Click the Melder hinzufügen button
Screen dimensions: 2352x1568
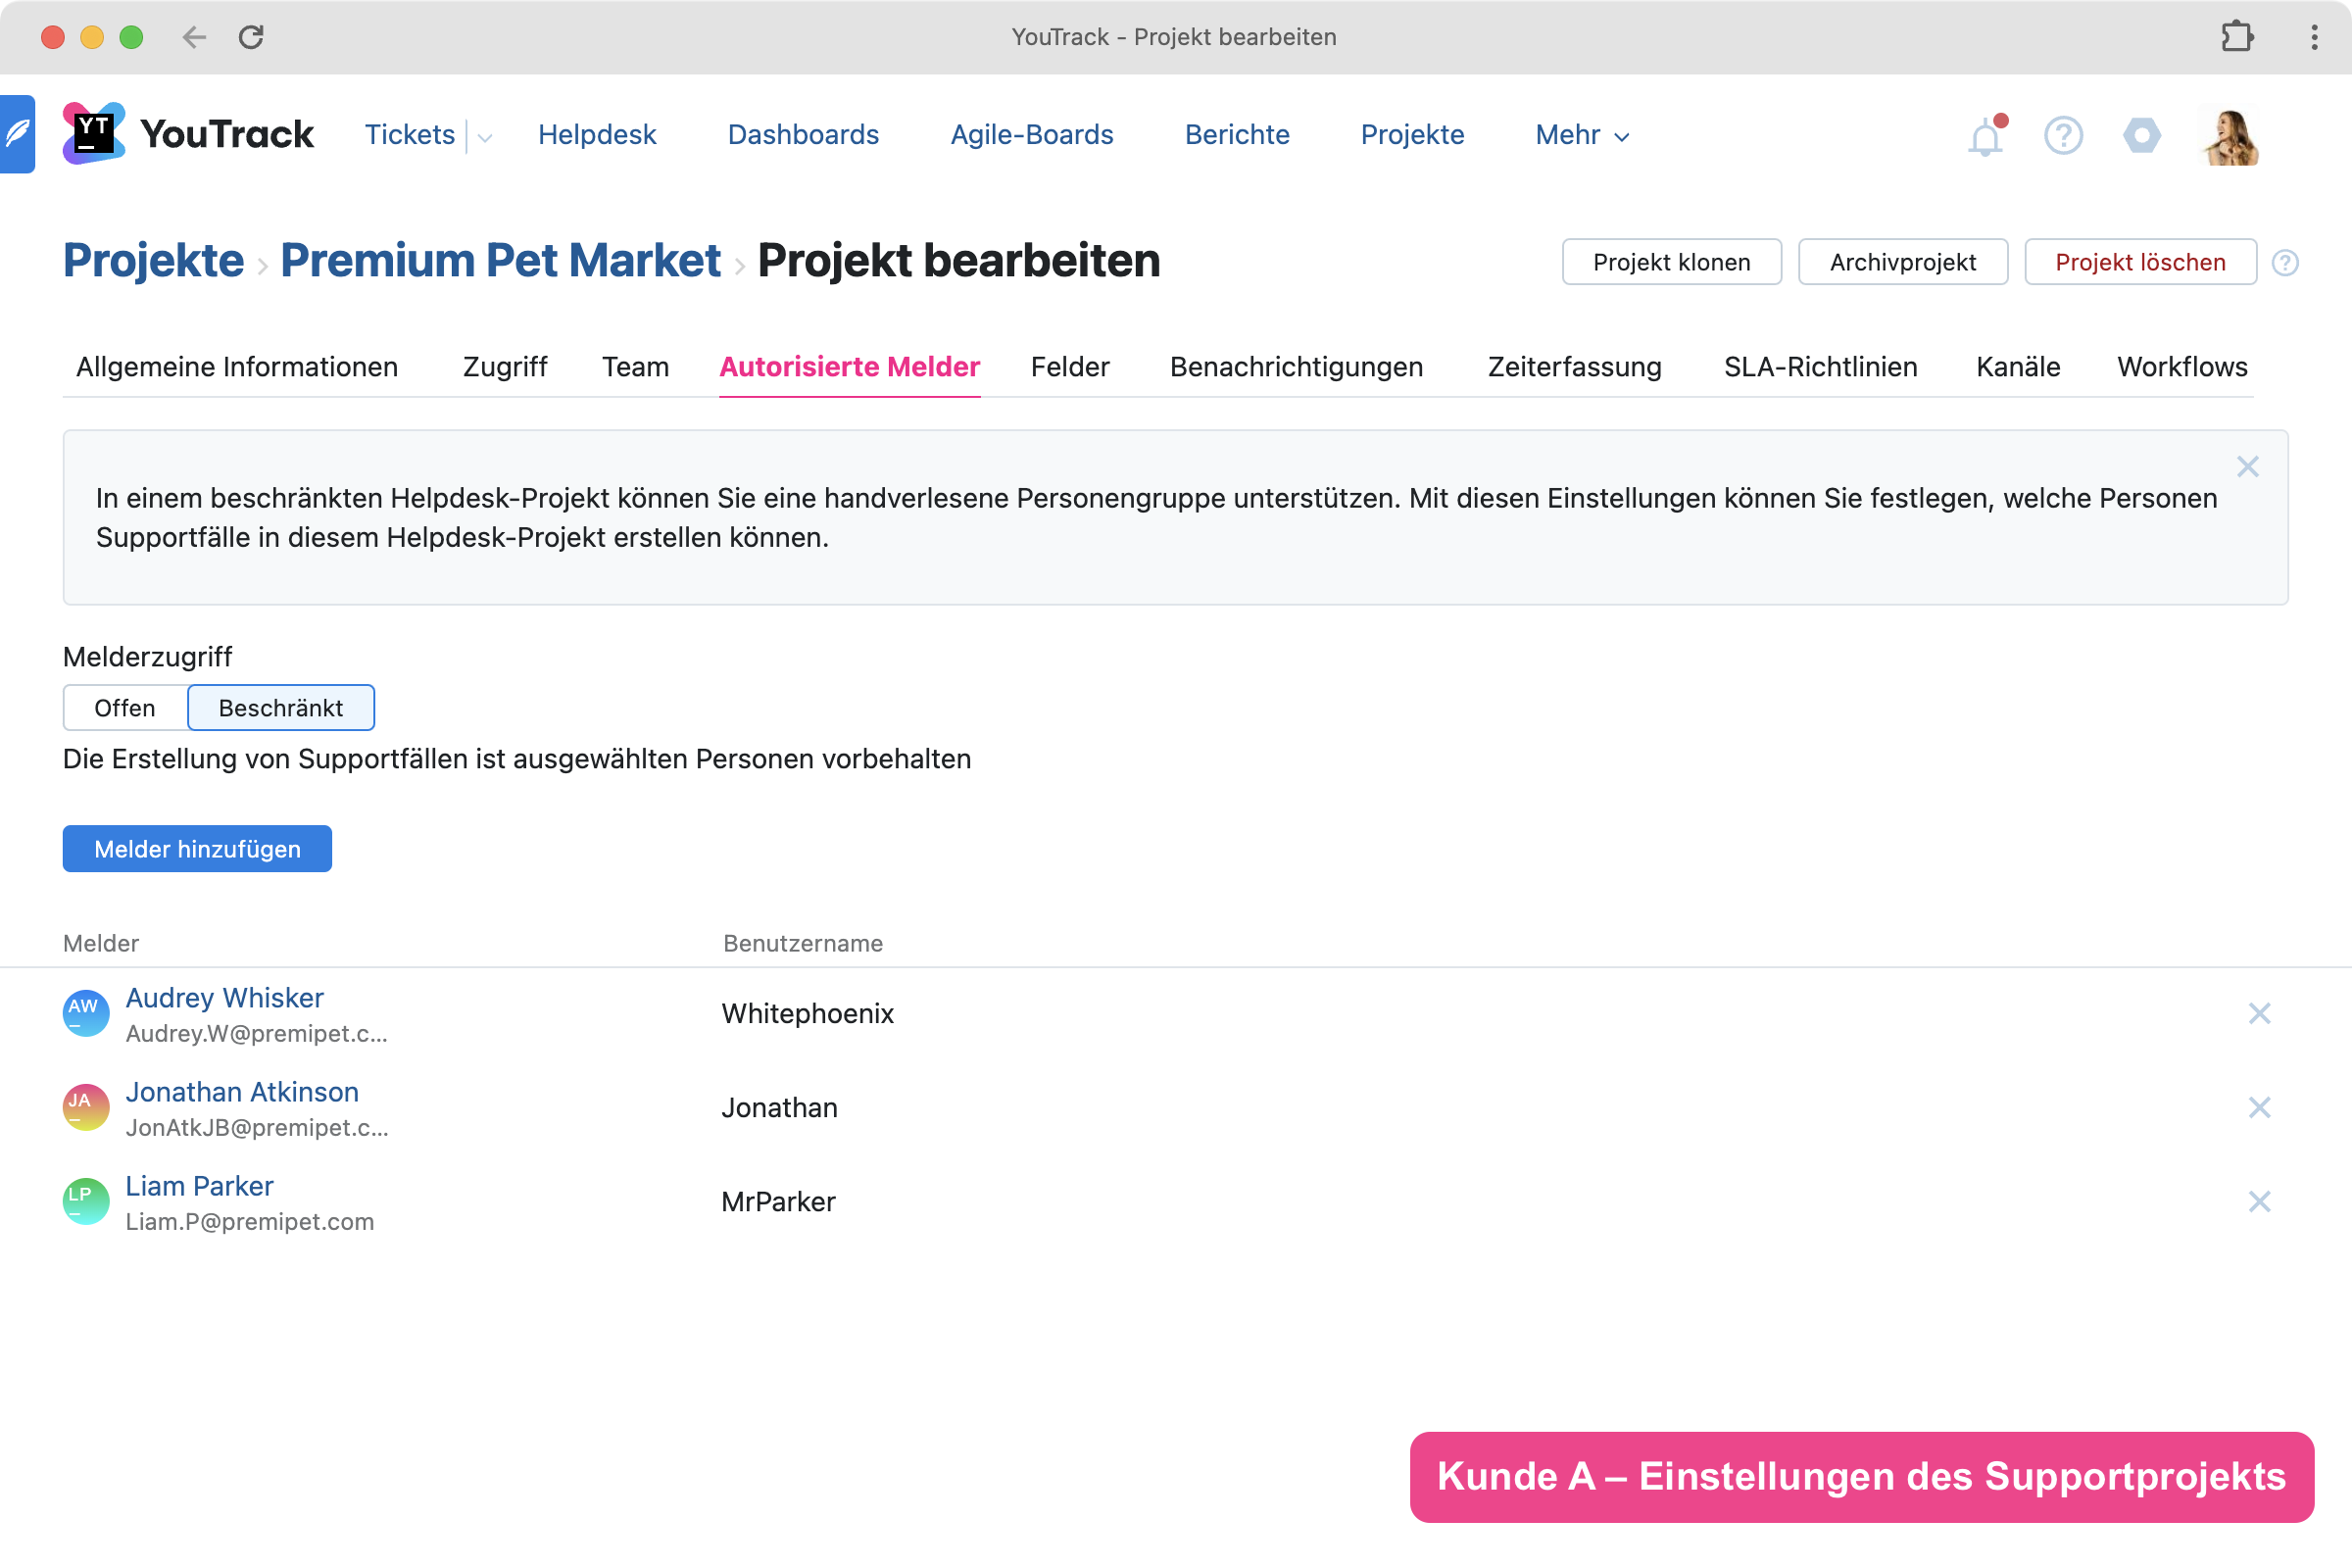pos(197,849)
